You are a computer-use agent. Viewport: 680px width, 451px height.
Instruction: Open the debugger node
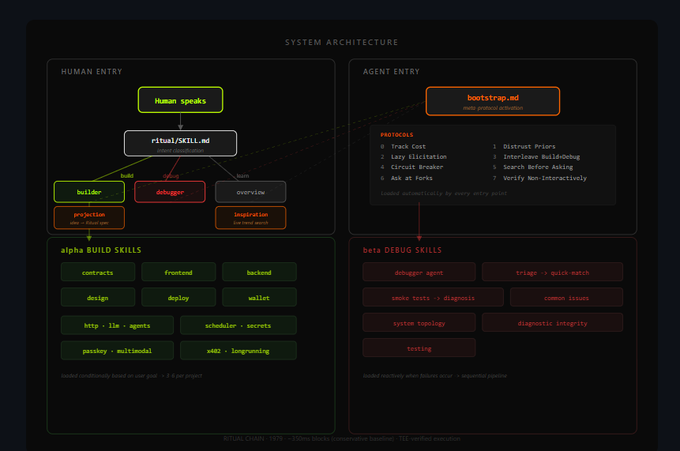[x=170, y=192]
